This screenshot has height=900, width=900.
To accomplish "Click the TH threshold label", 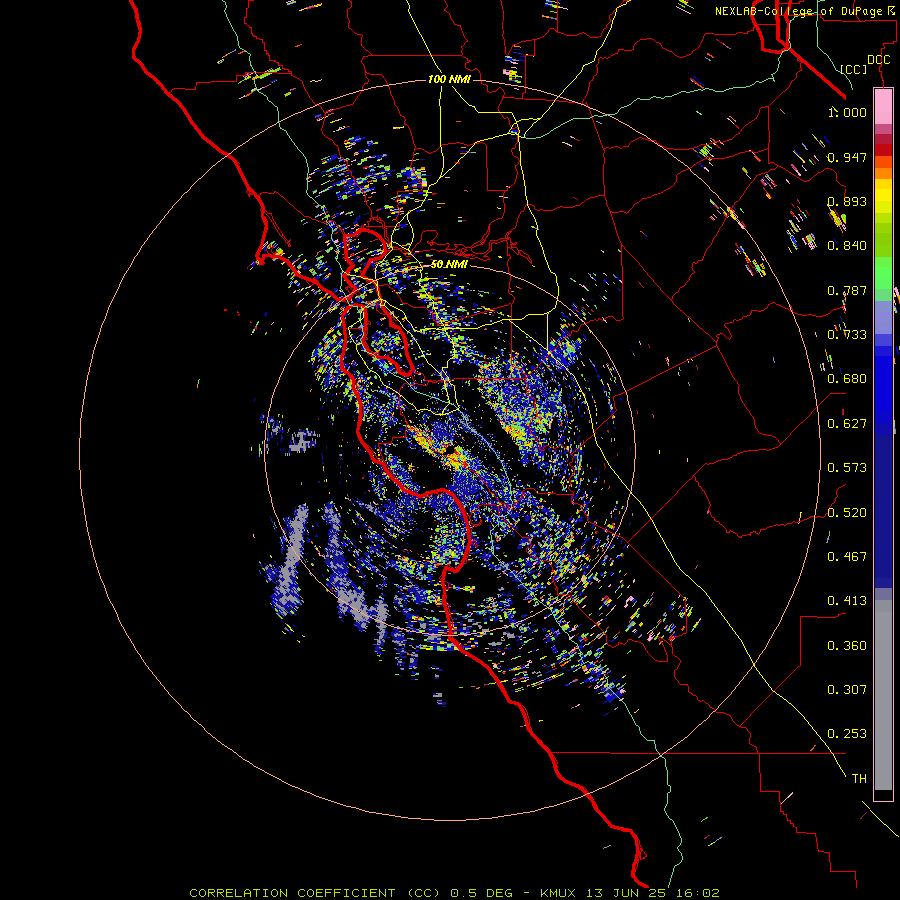I will (x=859, y=779).
